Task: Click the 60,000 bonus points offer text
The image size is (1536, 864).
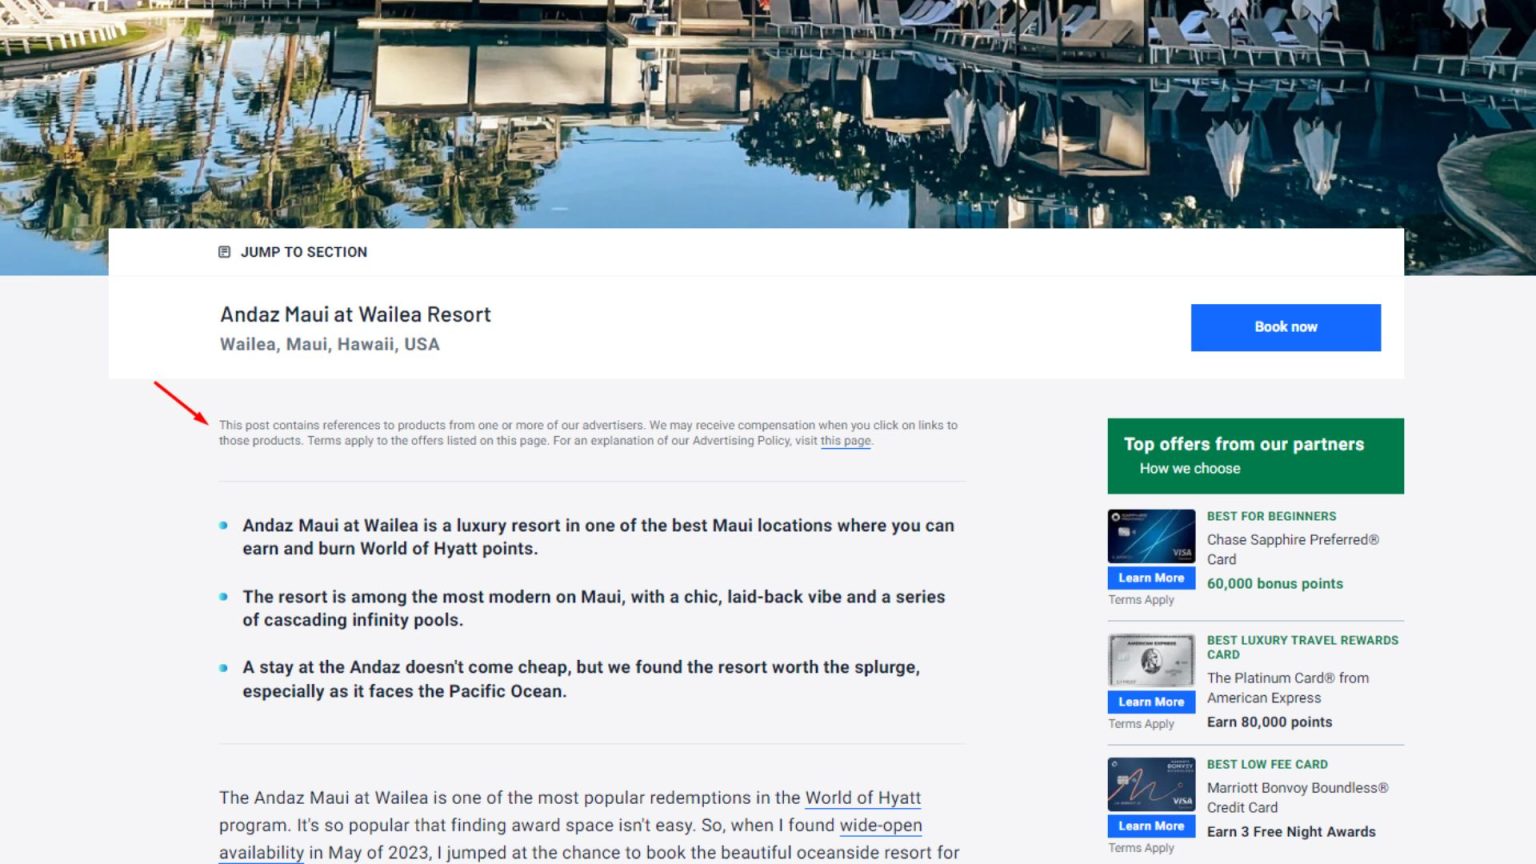Action: [1274, 584]
